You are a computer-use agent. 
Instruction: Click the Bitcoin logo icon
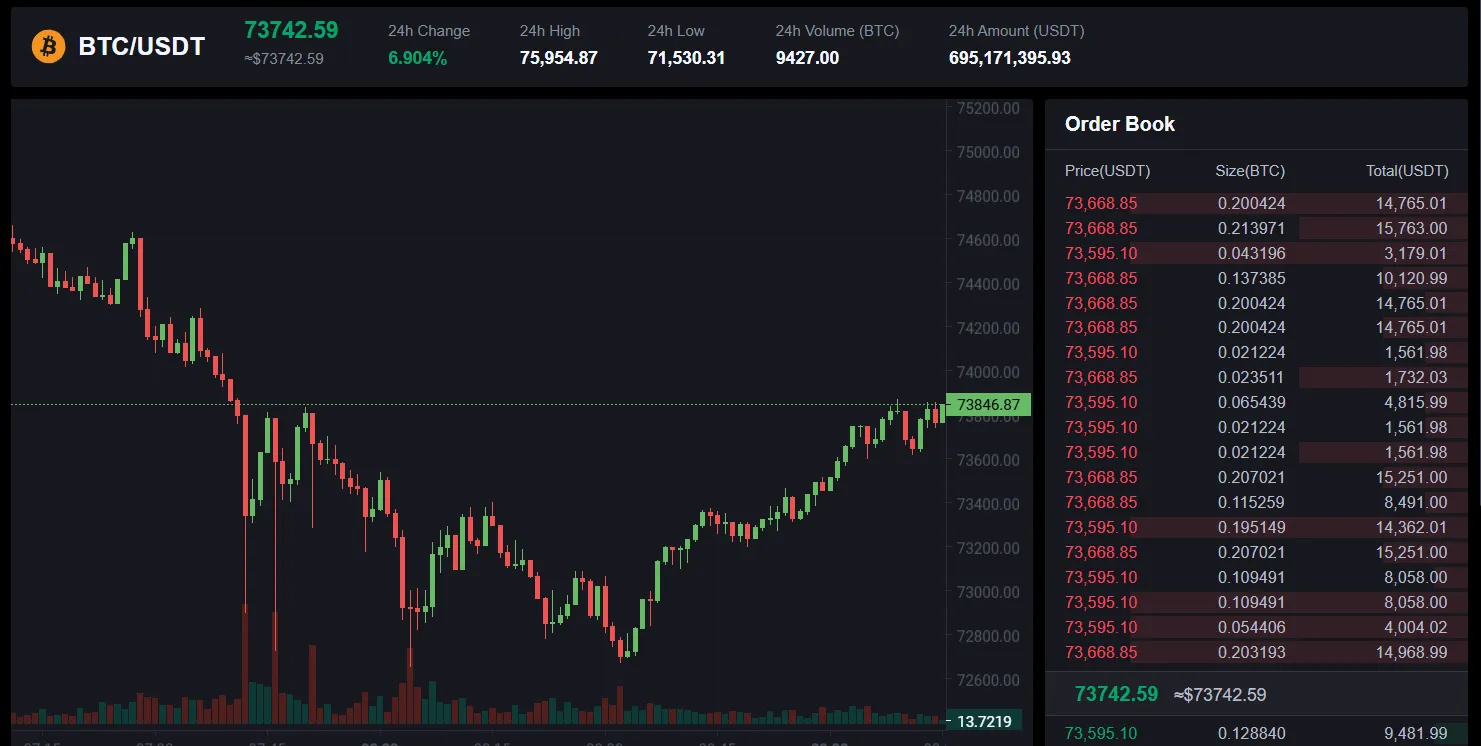click(x=48, y=46)
